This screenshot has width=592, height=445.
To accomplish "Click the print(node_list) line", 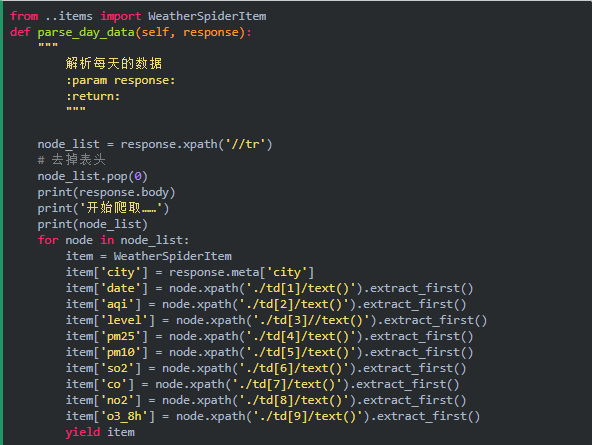I will [92, 224].
